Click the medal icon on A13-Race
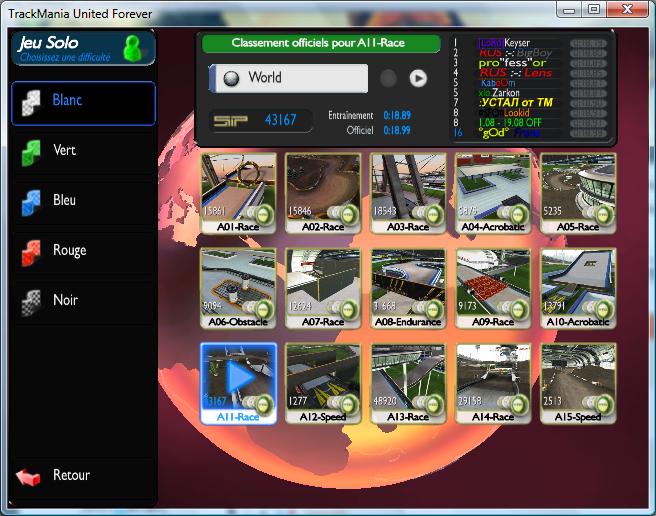656x516 pixels. pyautogui.click(x=433, y=404)
